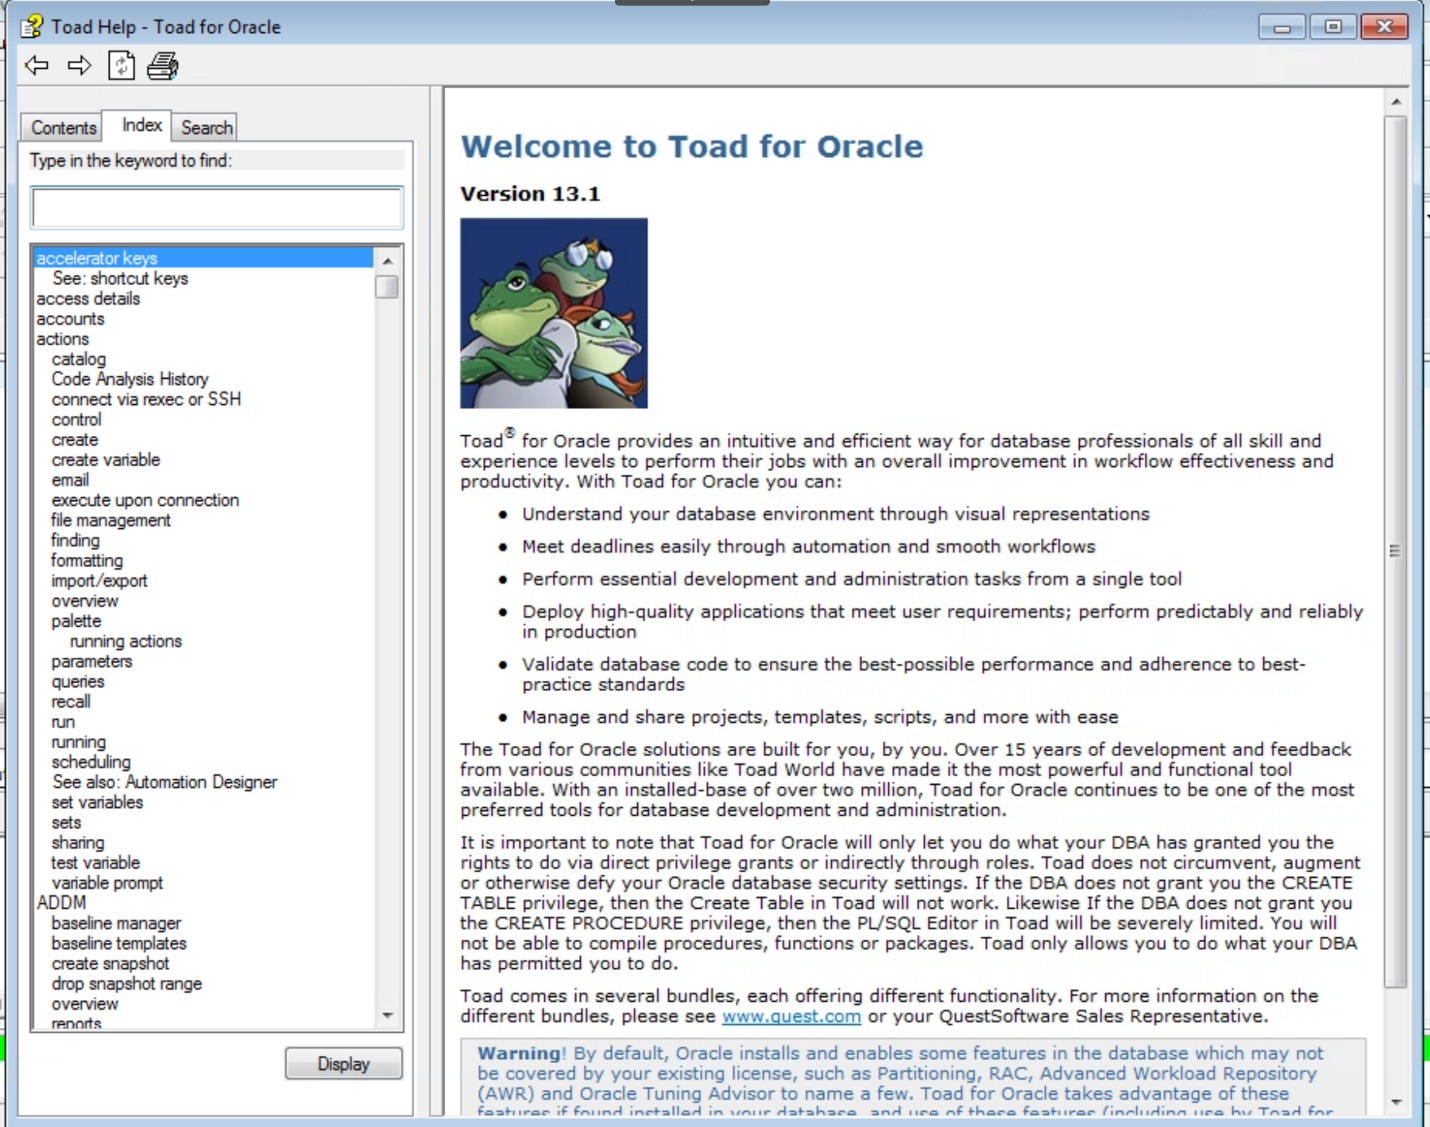Select 'file management' index entry
This screenshot has height=1127, width=1430.
[x=111, y=520]
